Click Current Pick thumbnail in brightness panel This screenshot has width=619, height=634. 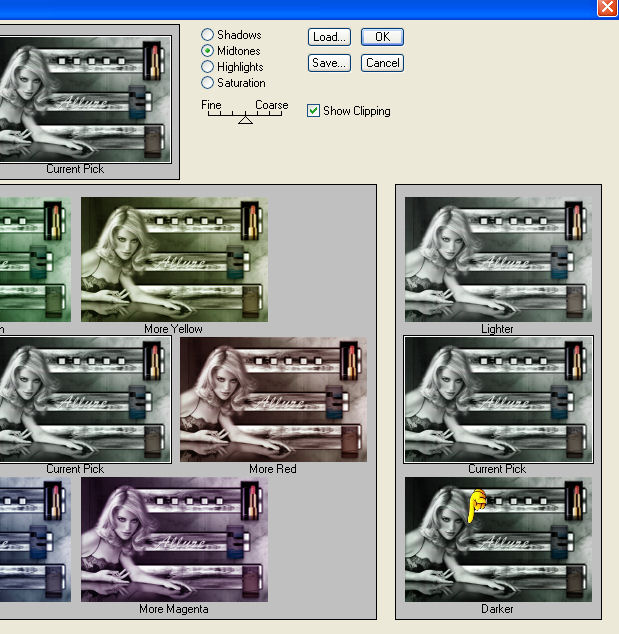point(498,399)
